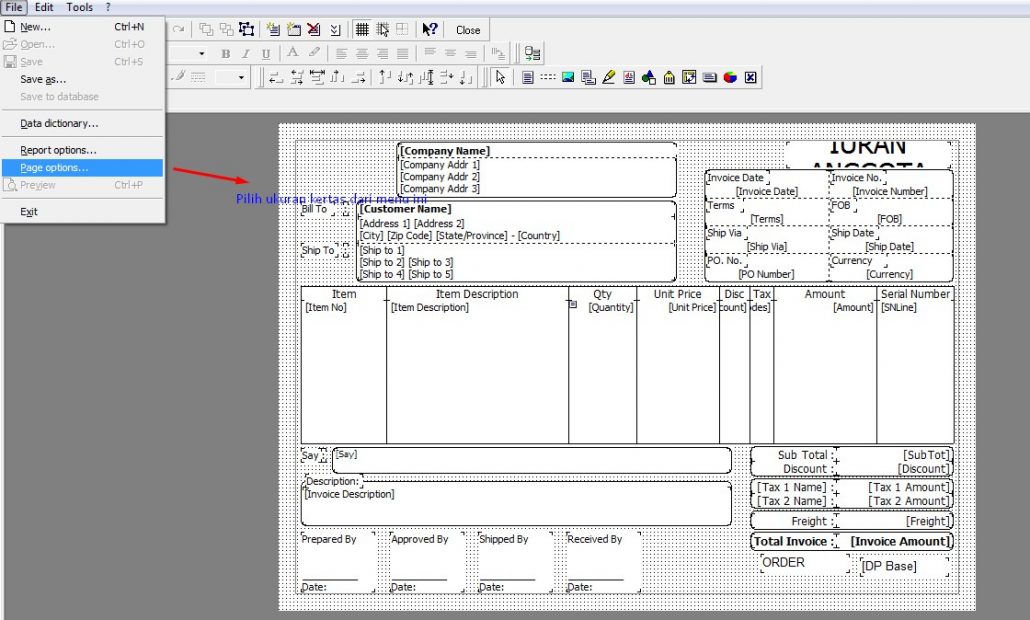The width and height of the screenshot is (1030, 620).
Task: Choose Report options... in File menu
Action: click(x=82, y=150)
